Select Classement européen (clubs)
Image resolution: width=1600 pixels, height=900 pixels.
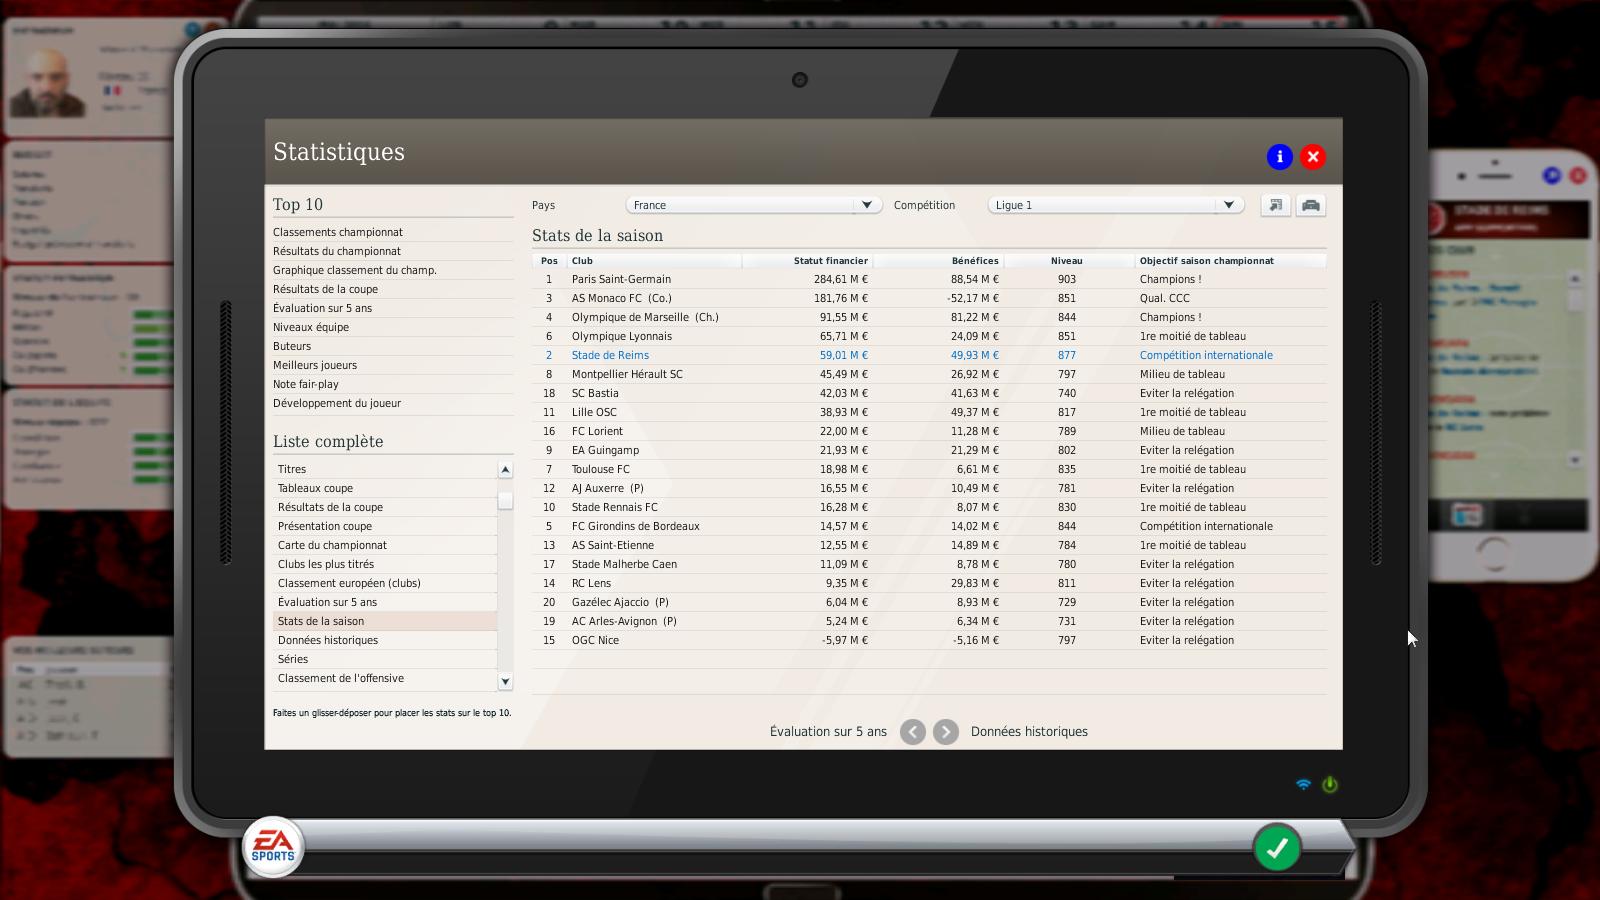385,583
